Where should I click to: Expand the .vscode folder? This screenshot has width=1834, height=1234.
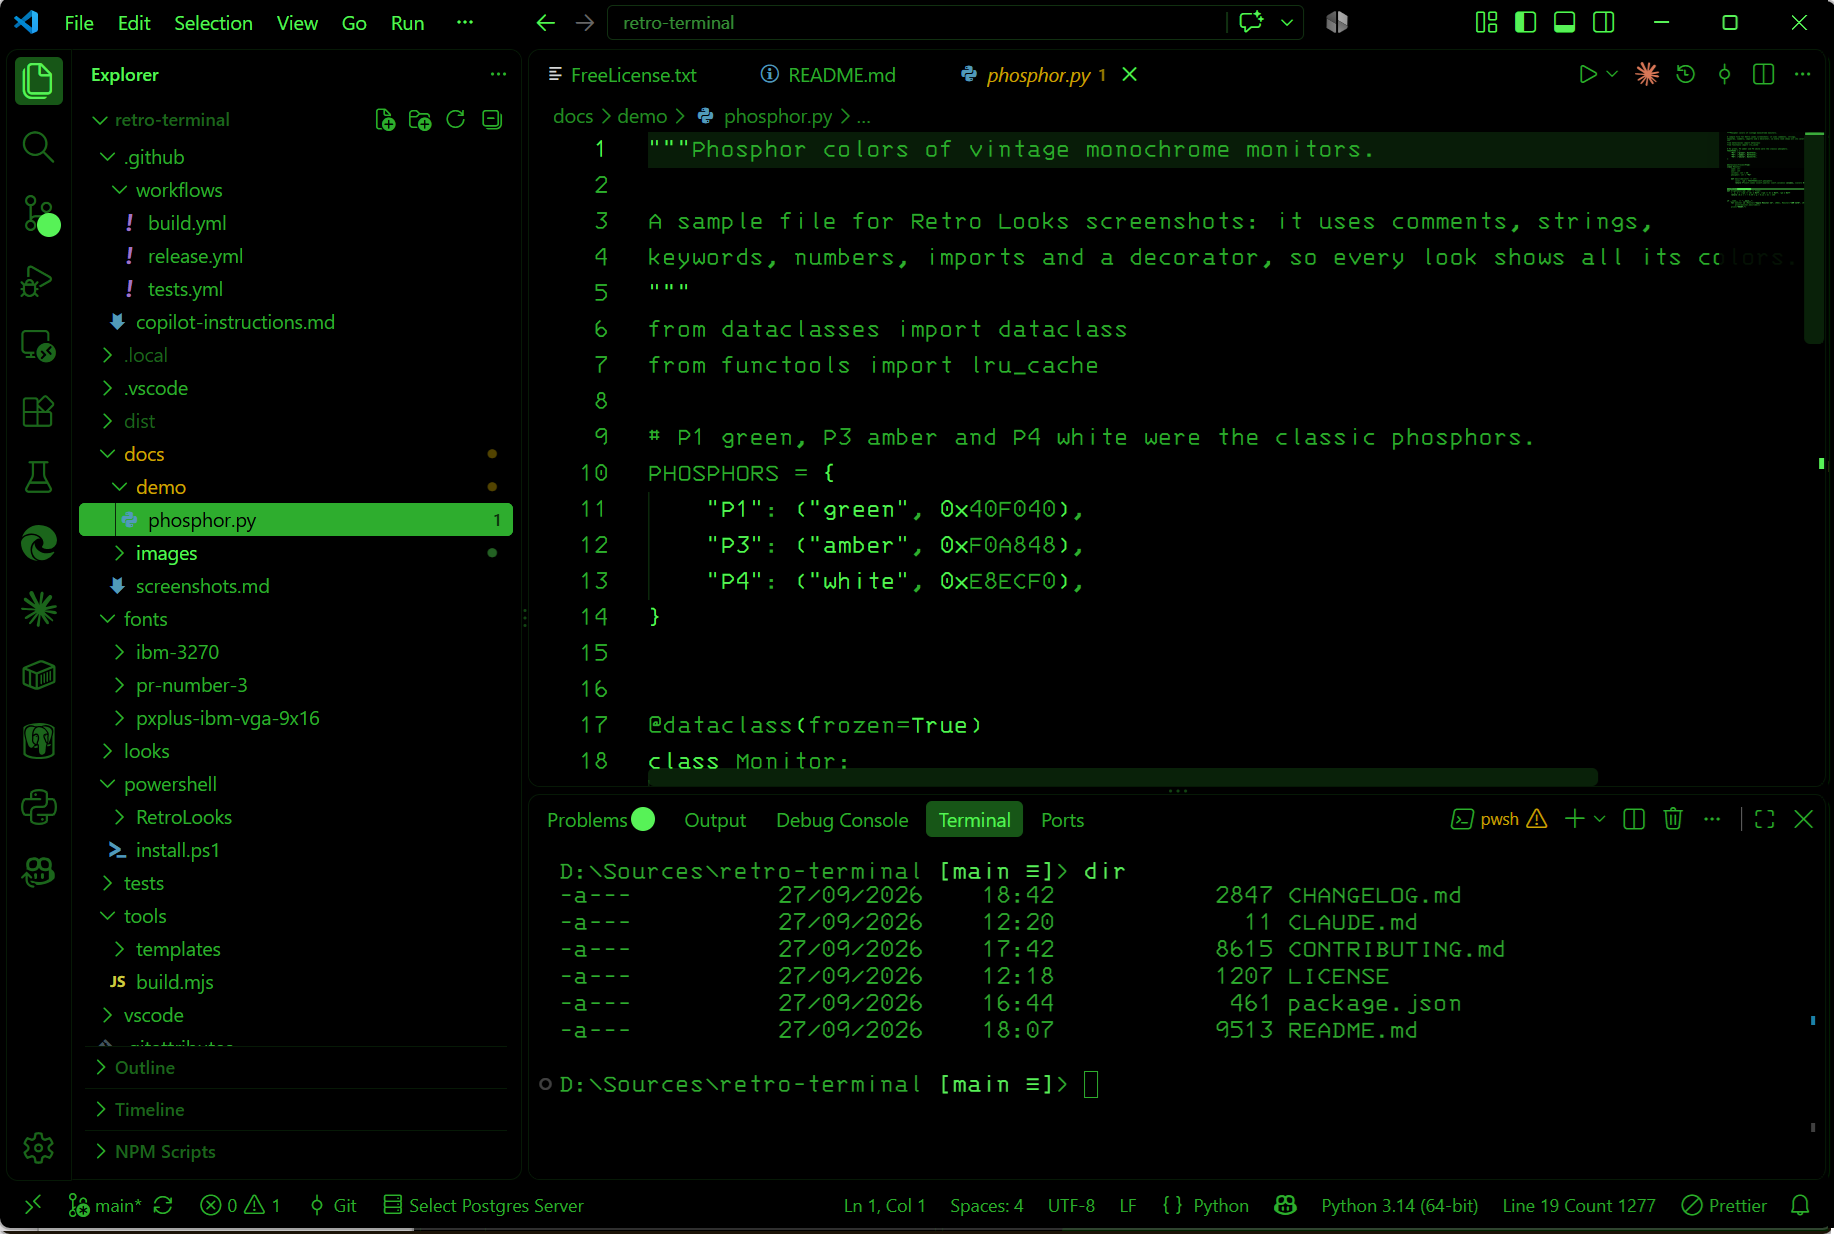296,388
